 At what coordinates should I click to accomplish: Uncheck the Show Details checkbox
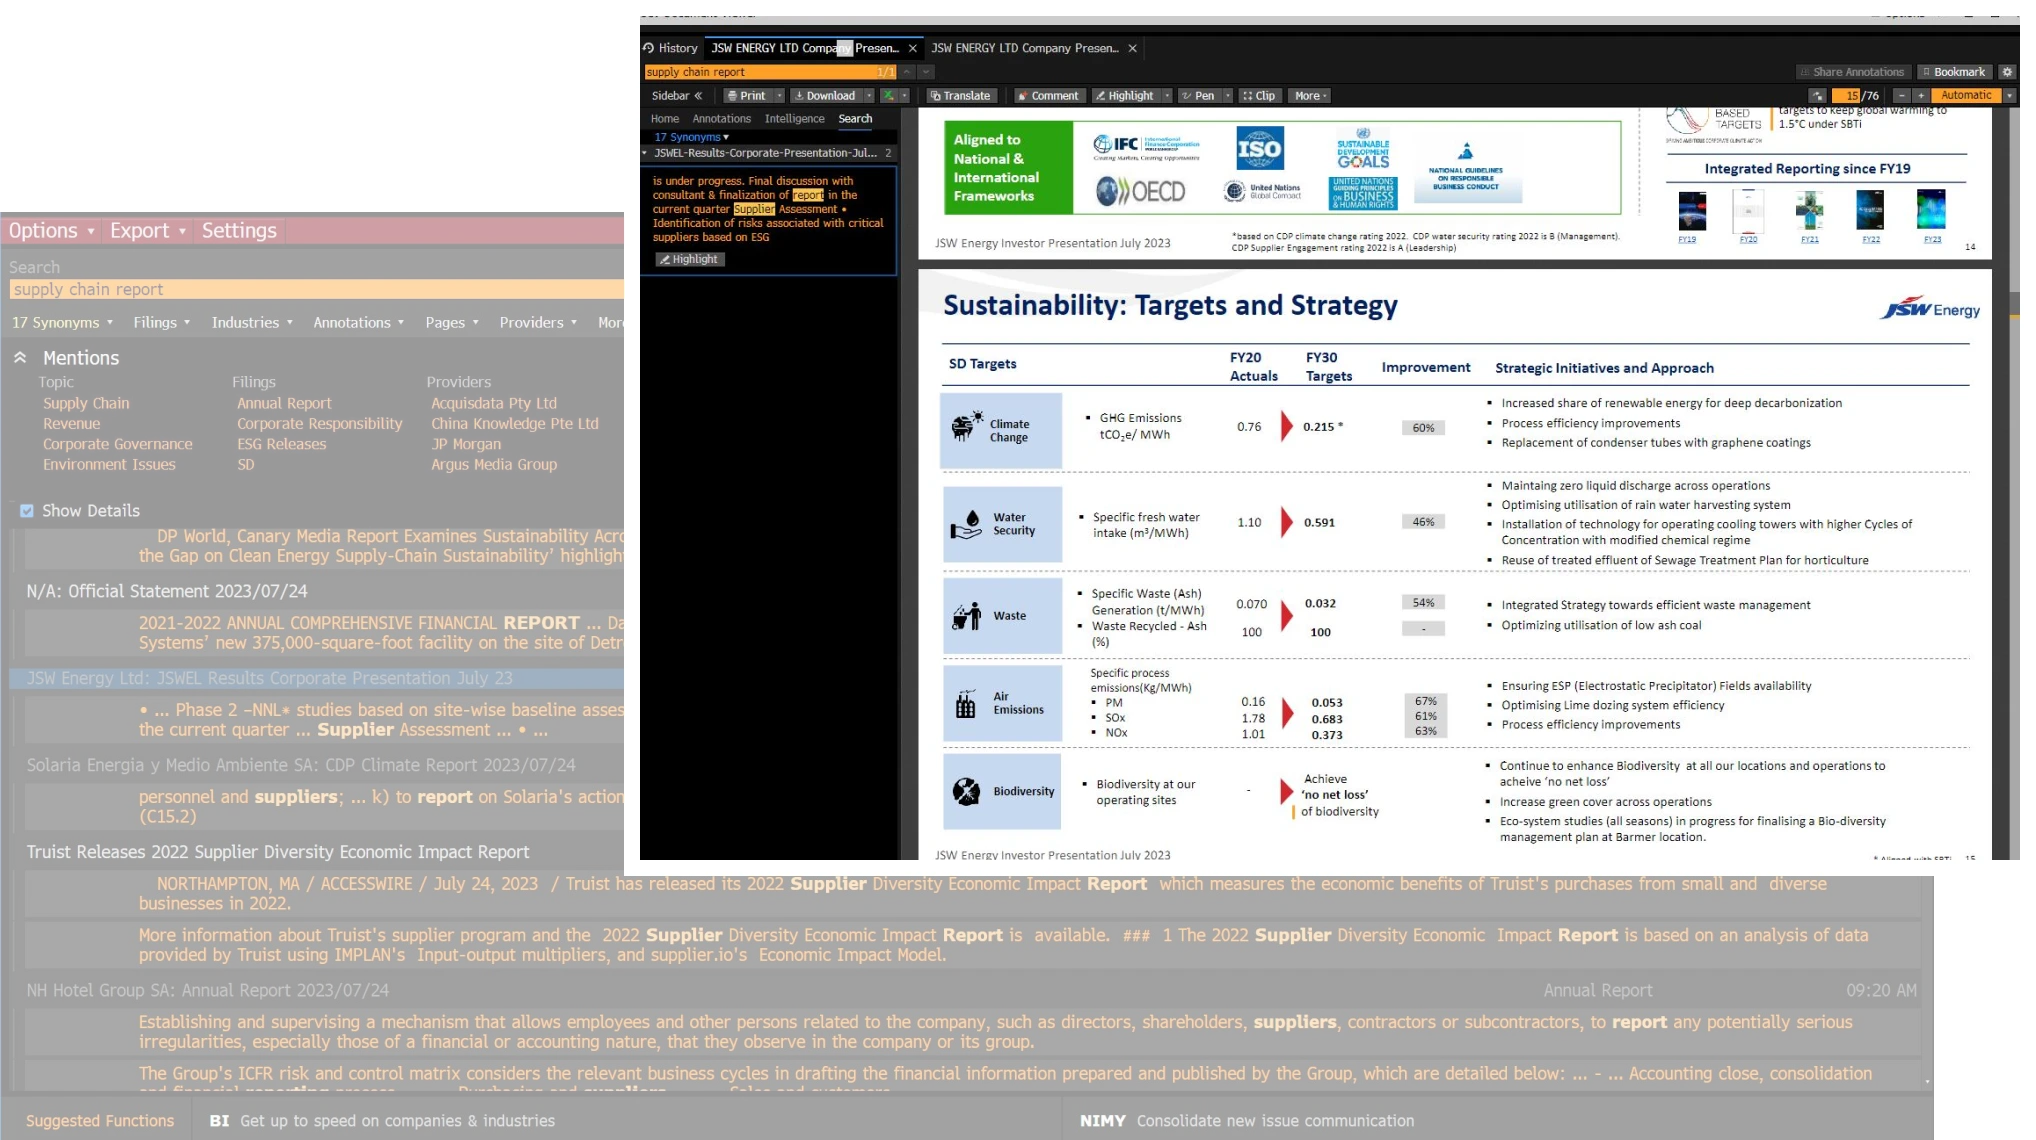point(27,511)
